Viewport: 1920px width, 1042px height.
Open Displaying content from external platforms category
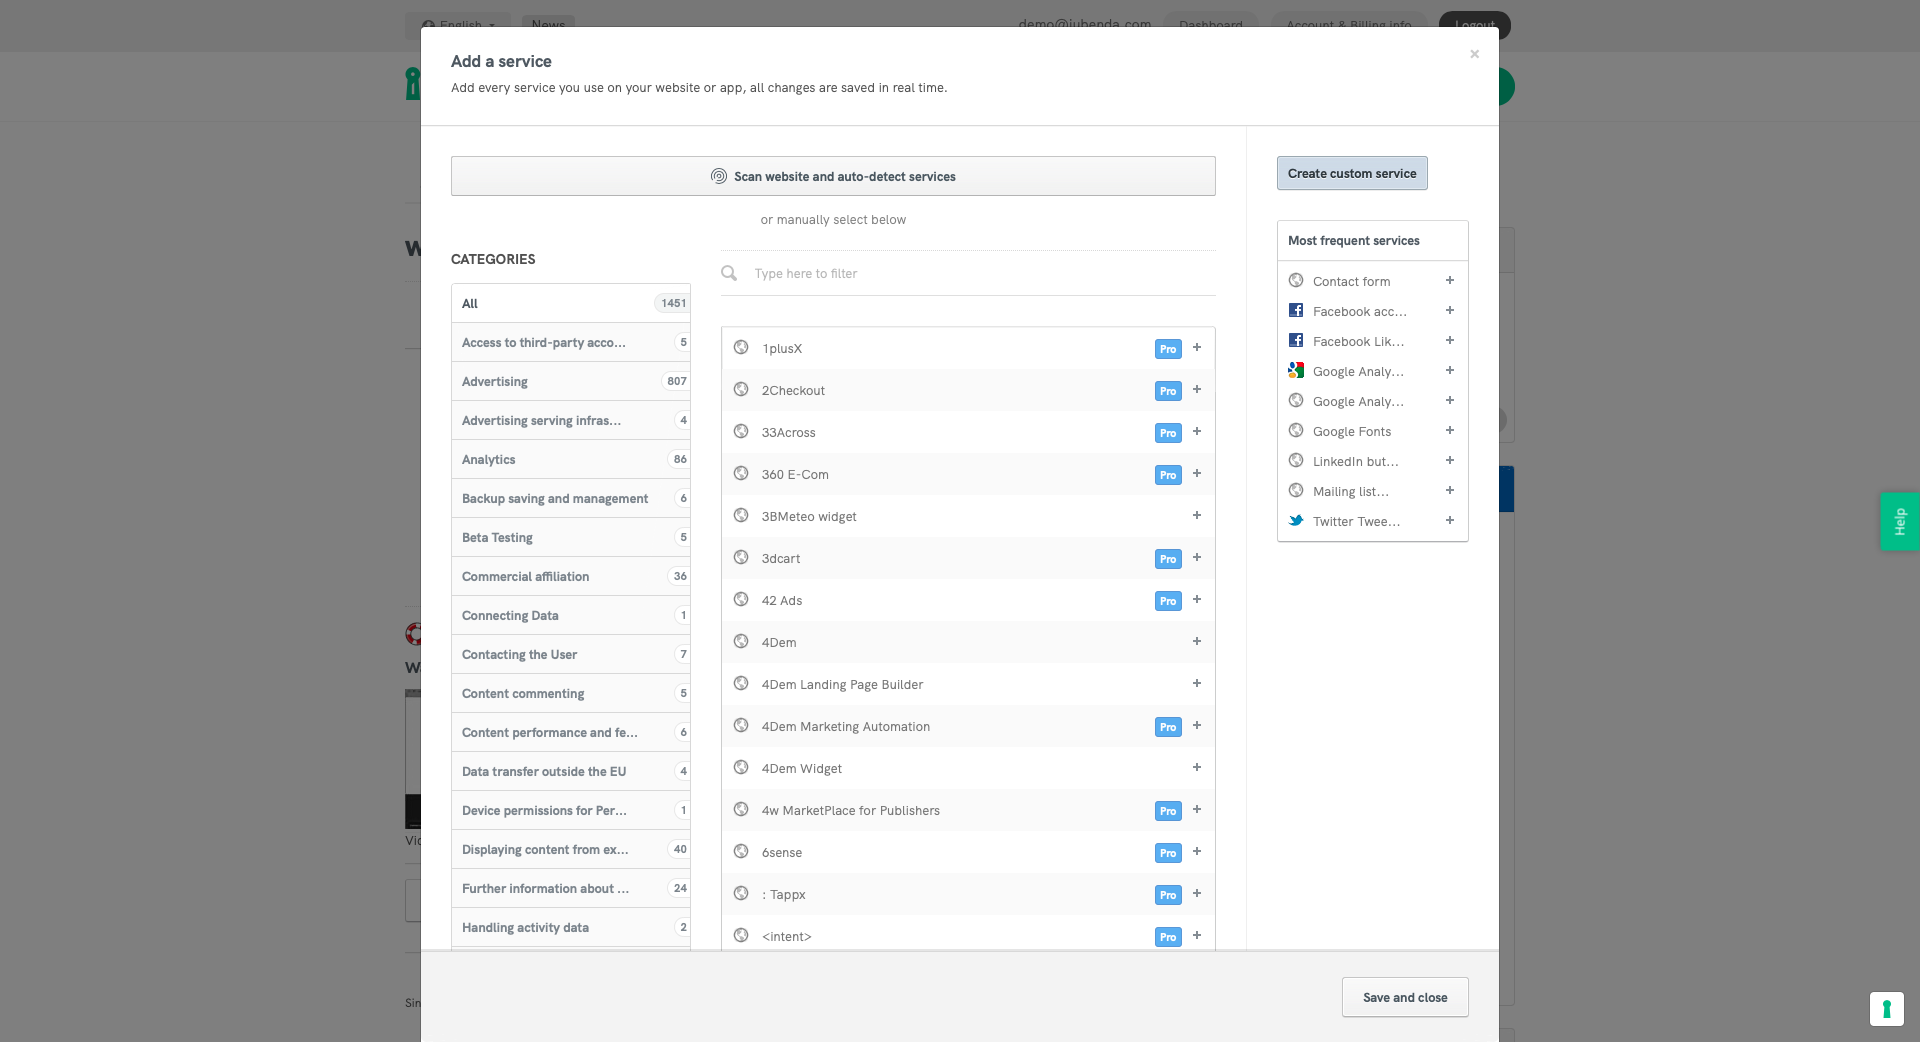click(x=571, y=849)
